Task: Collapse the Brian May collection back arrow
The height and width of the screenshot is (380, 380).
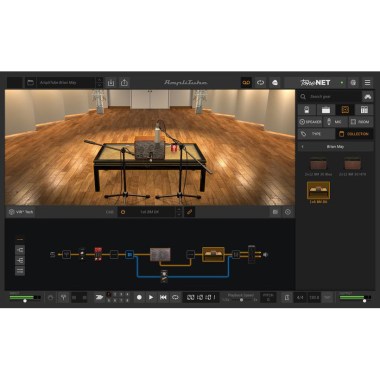Action: [302, 147]
